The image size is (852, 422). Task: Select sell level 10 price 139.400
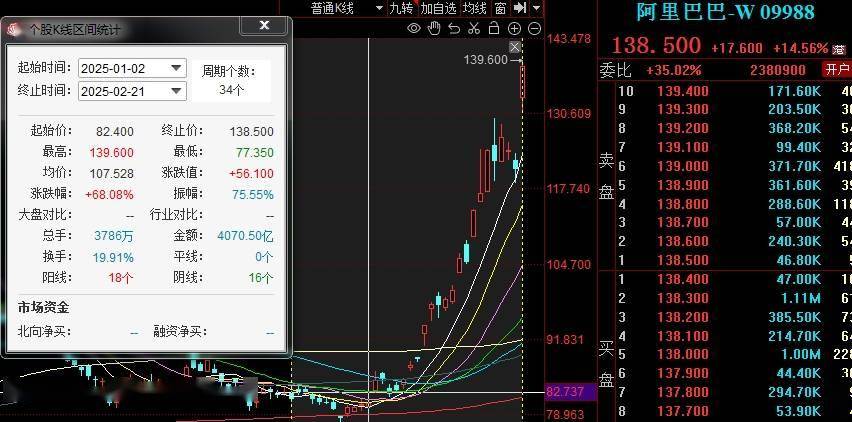(x=682, y=91)
